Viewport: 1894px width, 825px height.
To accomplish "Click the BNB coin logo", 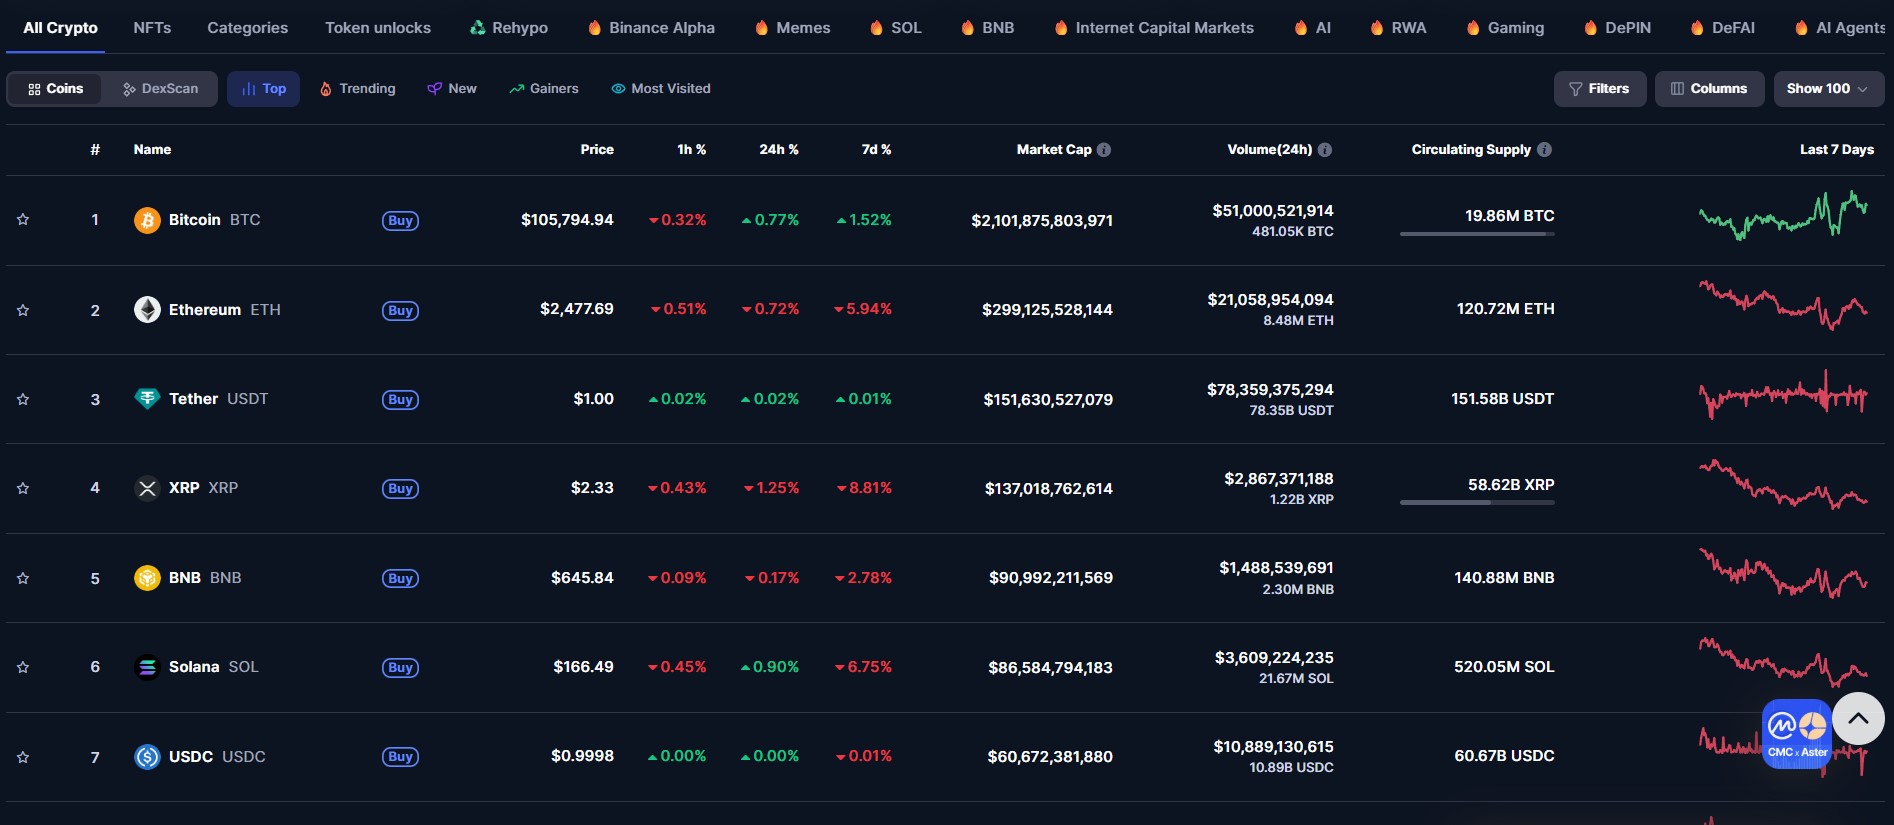I will click(x=147, y=578).
